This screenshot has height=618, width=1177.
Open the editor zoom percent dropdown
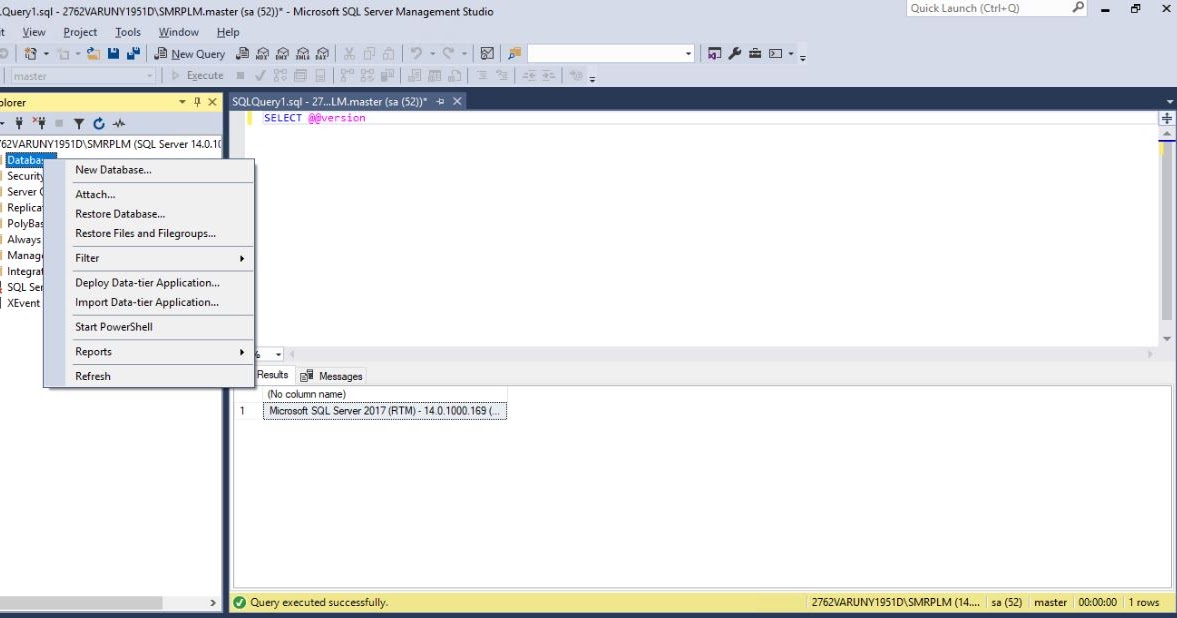point(278,354)
